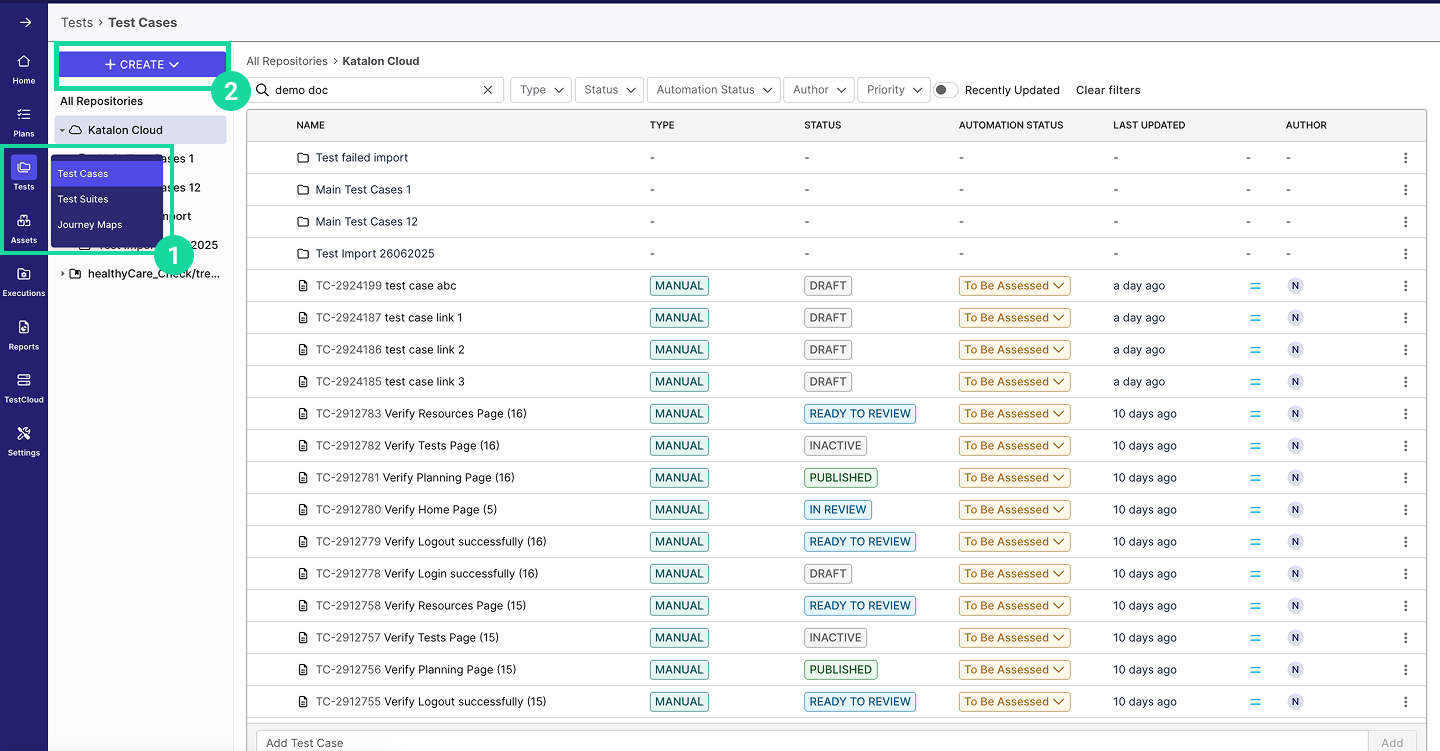Click the CREATE button
The image size is (1440, 751).
pos(142,64)
